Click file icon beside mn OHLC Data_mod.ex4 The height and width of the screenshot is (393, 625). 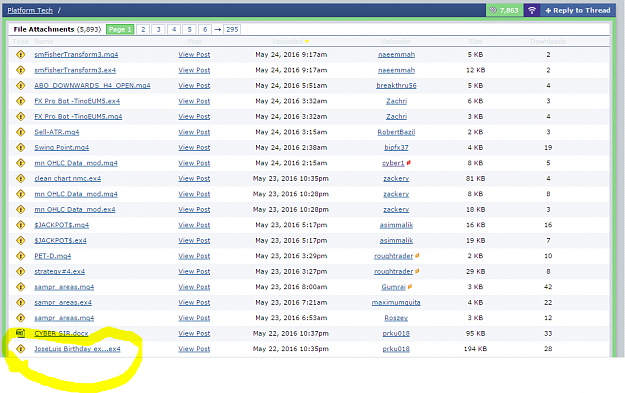click(21, 210)
